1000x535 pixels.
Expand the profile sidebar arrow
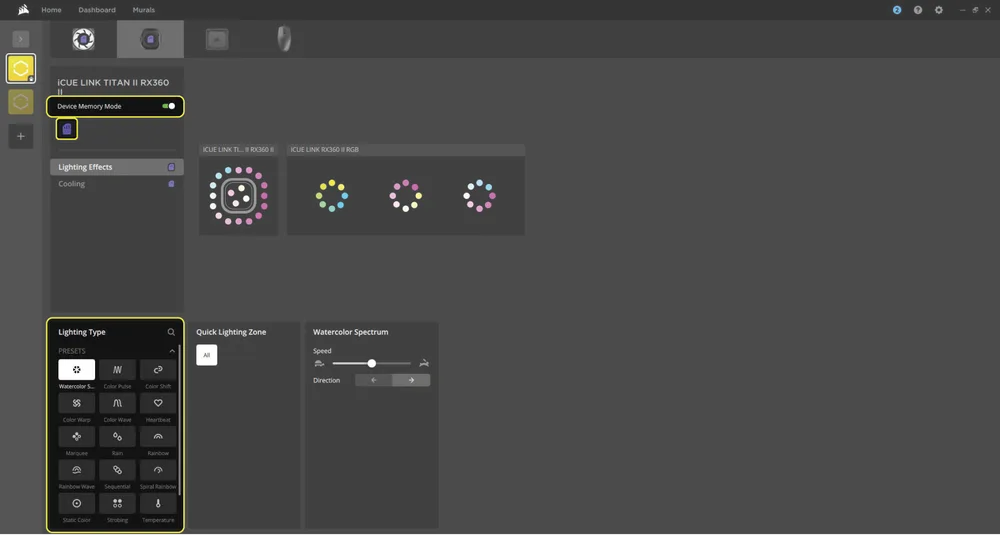pyautogui.click(x=20, y=40)
